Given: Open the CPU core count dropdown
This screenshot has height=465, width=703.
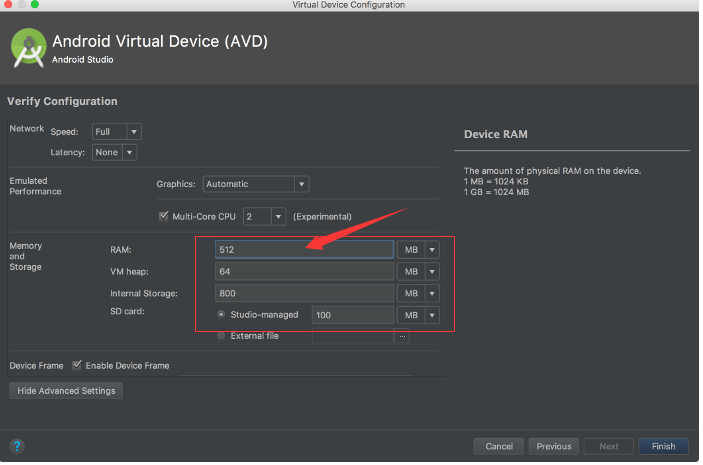Looking at the screenshot, I should [265, 217].
